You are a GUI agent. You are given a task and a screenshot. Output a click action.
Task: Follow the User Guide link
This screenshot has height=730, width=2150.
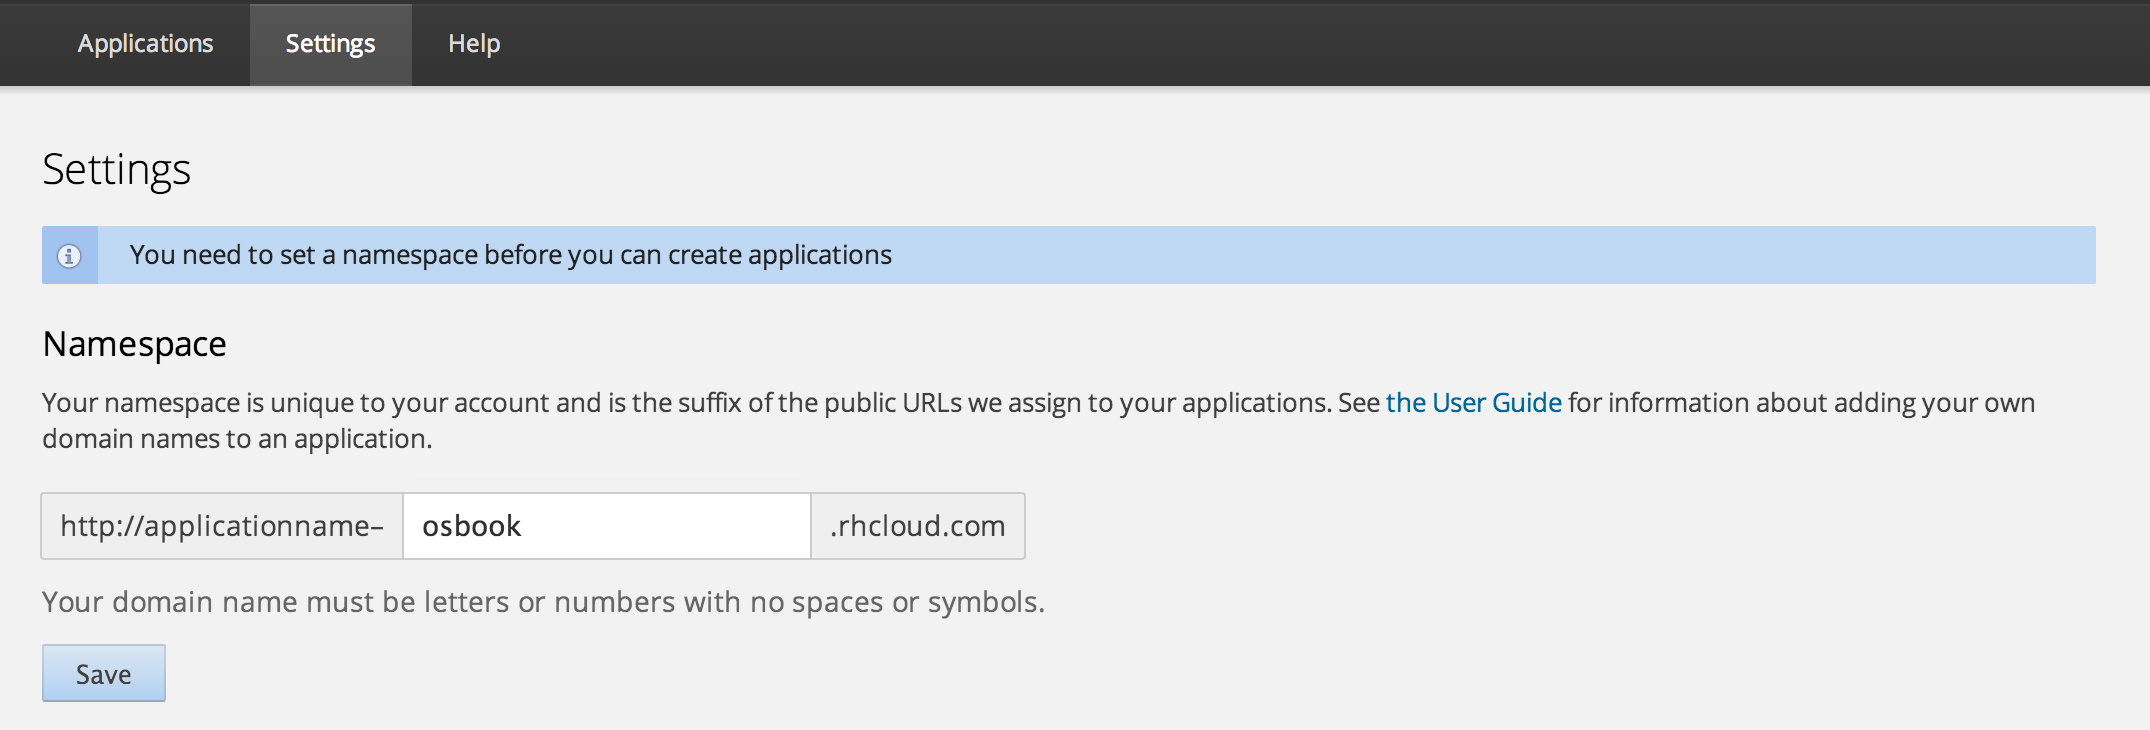[1473, 403]
